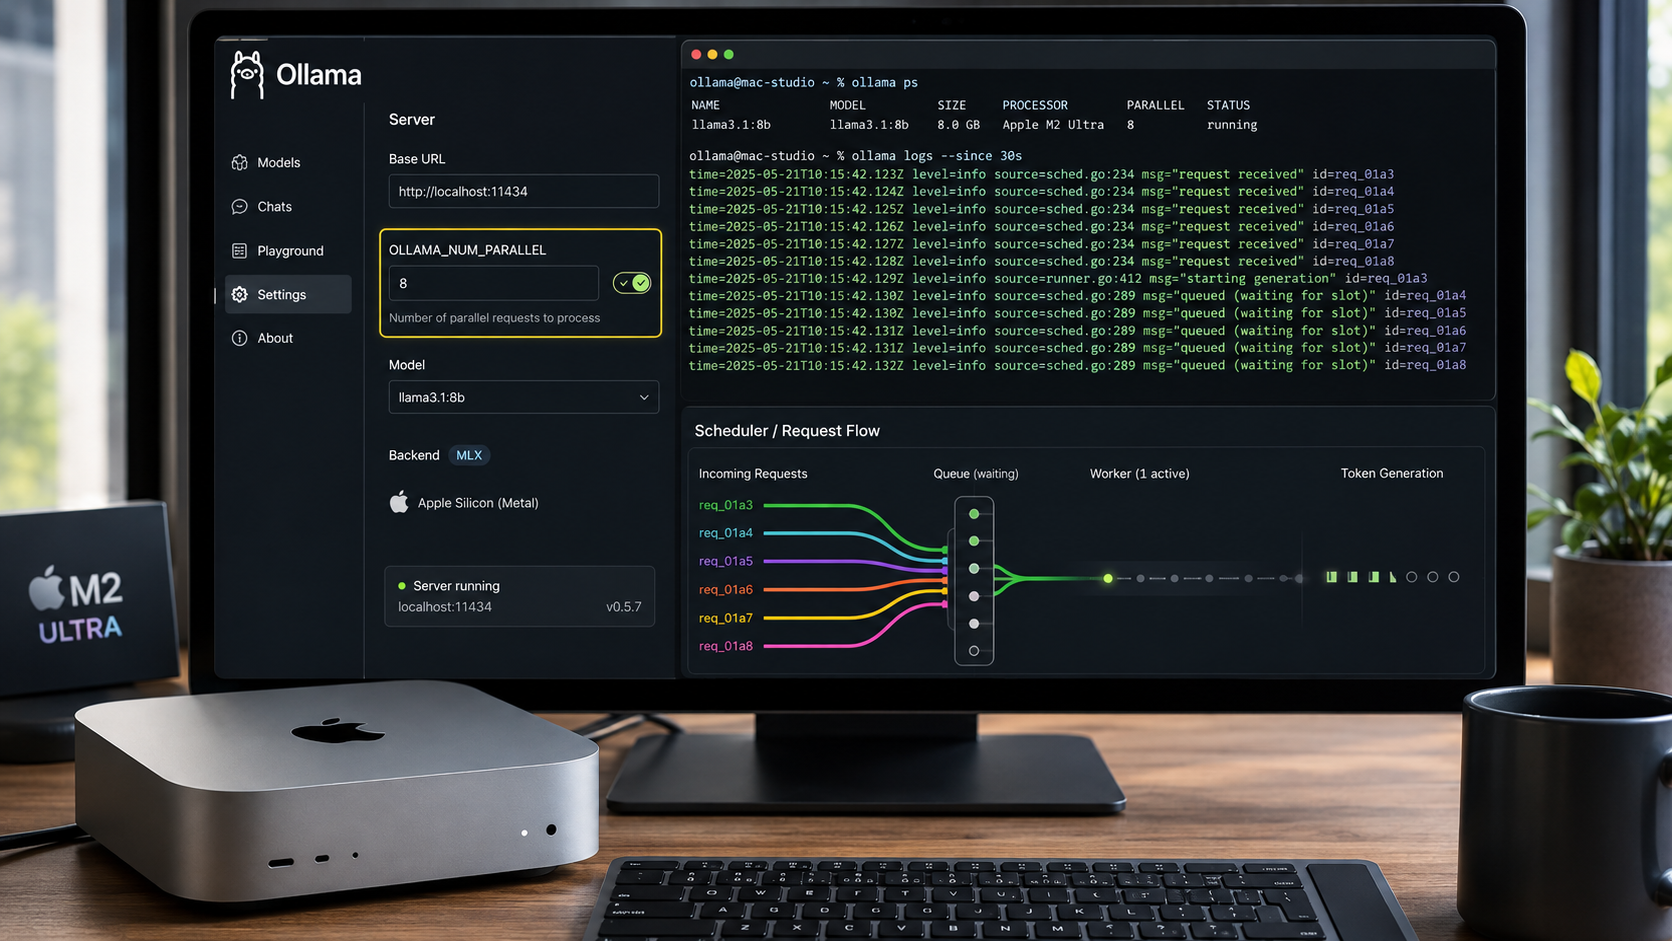Click the "request received" log line for req_01a6
Viewport: 1672px width, 941px height.
tap(1041, 227)
